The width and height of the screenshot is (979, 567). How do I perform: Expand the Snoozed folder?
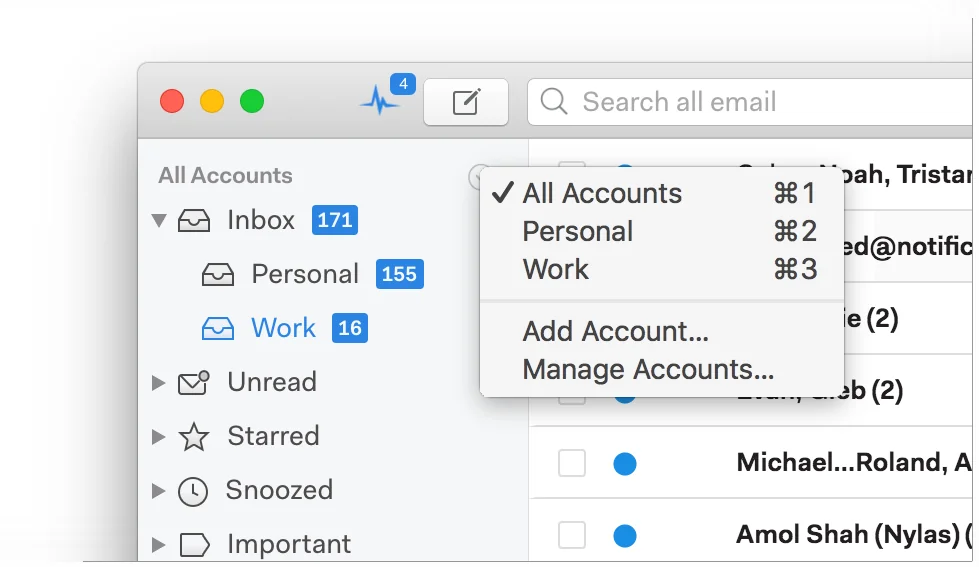(x=159, y=491)
